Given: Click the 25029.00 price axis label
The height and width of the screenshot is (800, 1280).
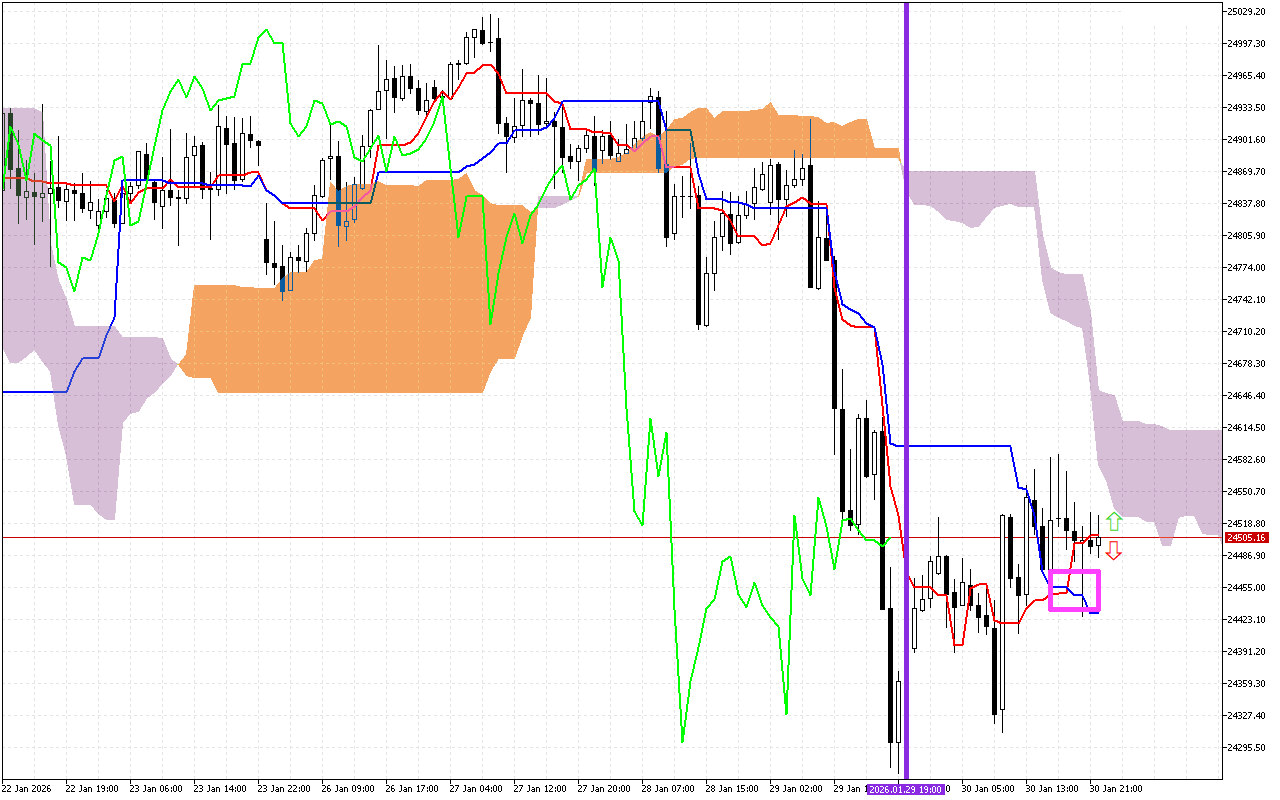Looking at the screenshot, I should click(1246, 12).
